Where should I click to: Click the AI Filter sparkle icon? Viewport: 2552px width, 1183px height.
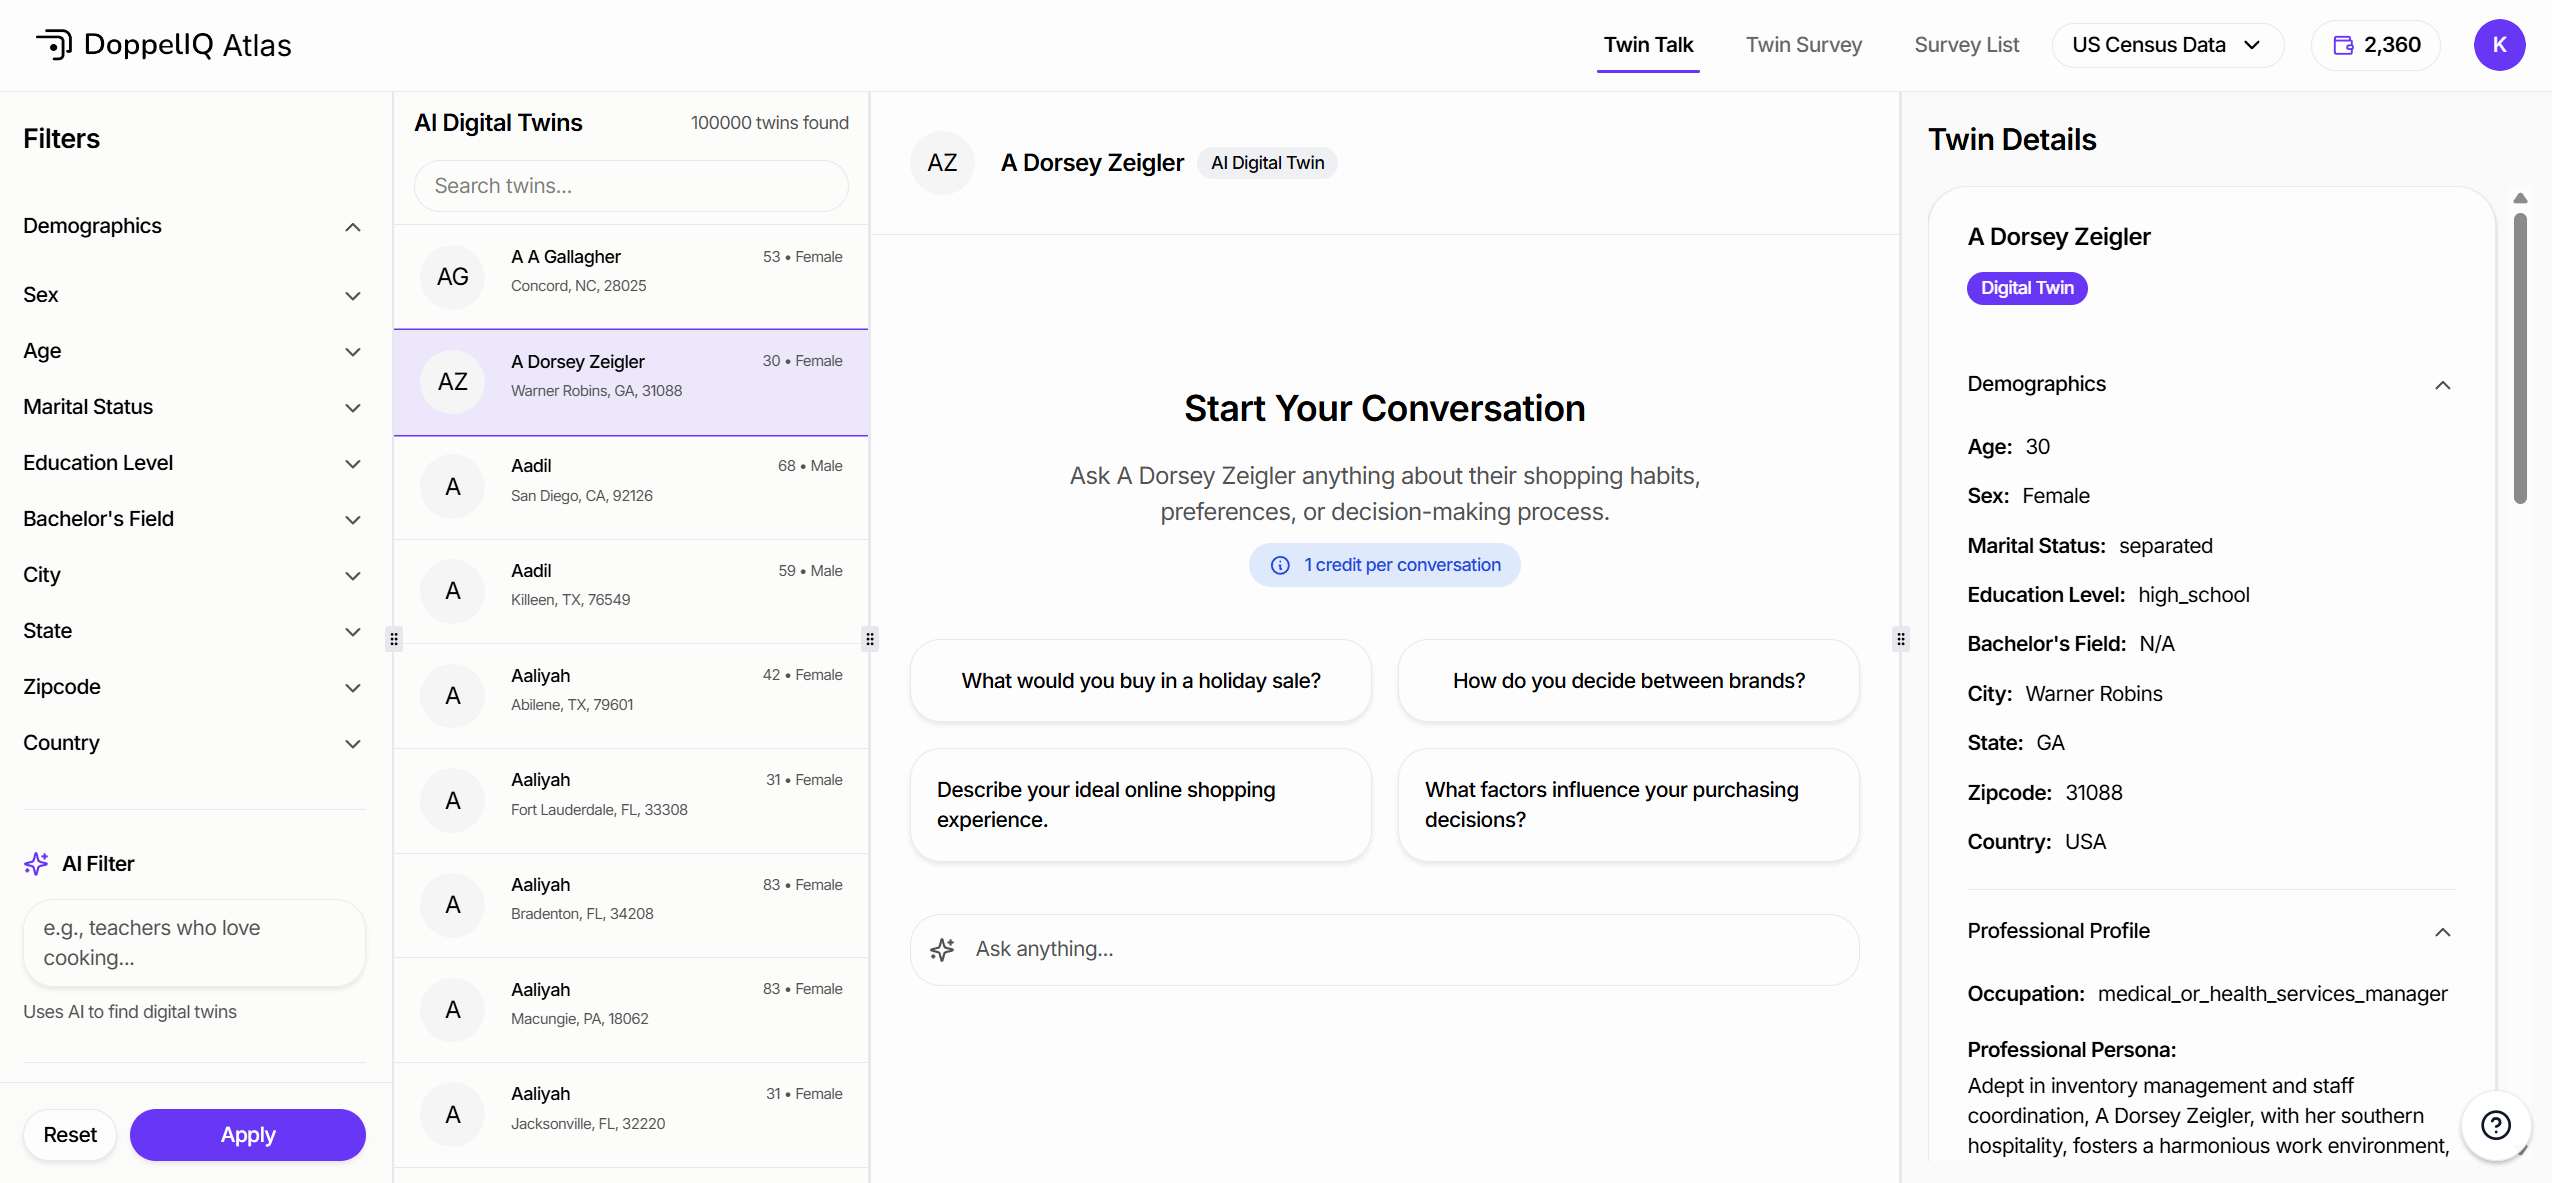36,863
